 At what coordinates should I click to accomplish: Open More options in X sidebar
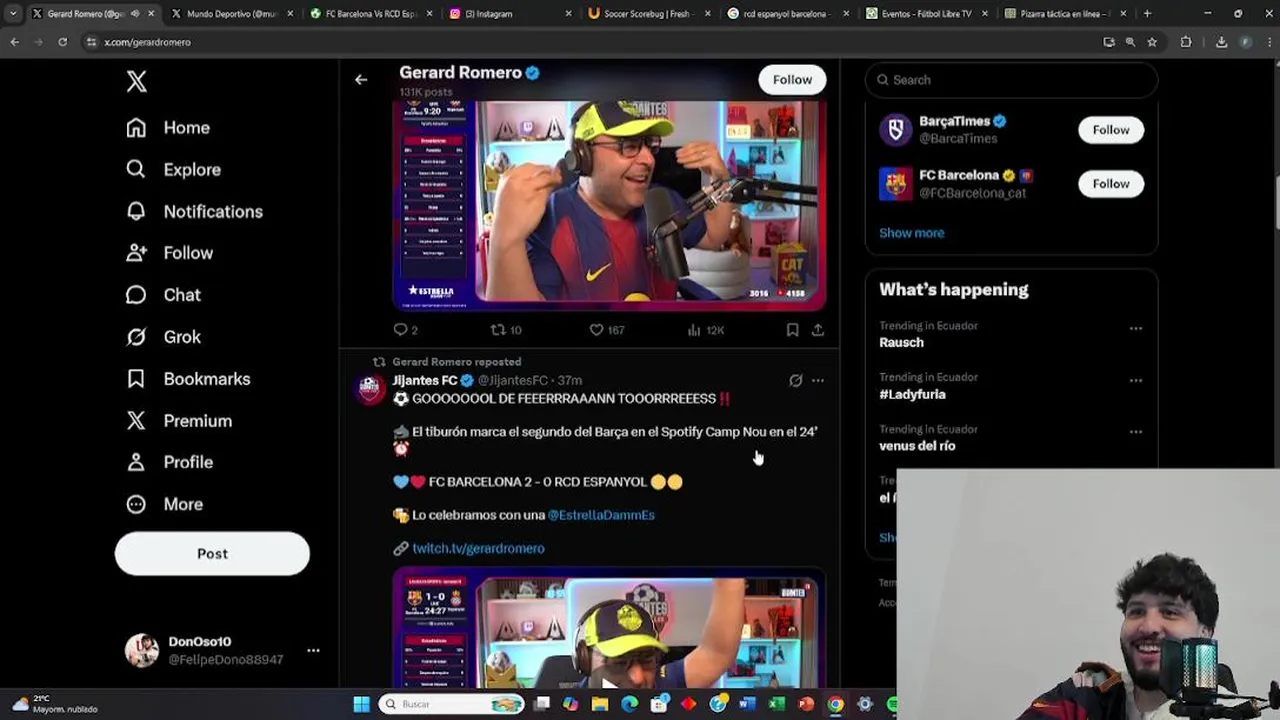click(x=164, y=504)
